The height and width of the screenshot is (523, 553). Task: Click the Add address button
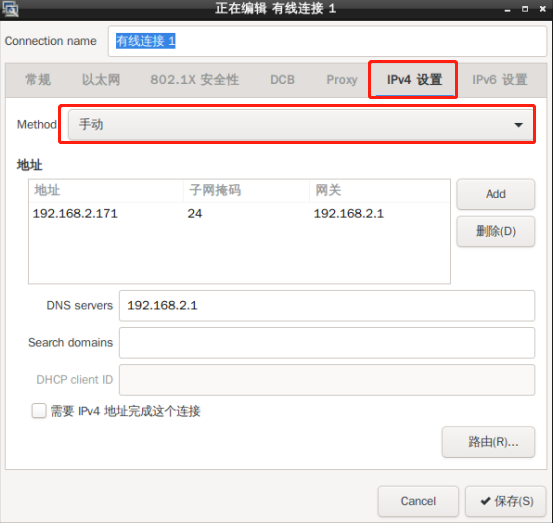click(x=496, y=194)
